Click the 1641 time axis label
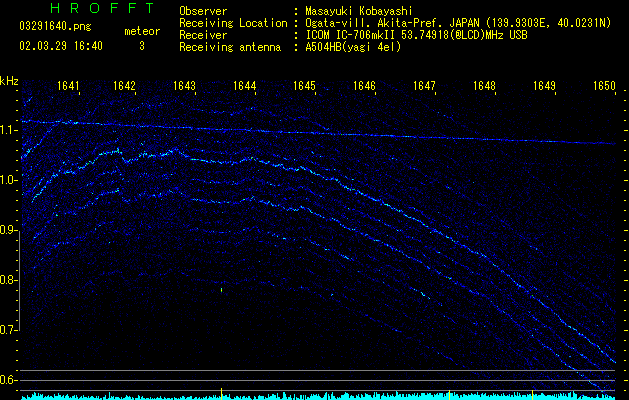This screenshot has height=400, width=629. 68,86
